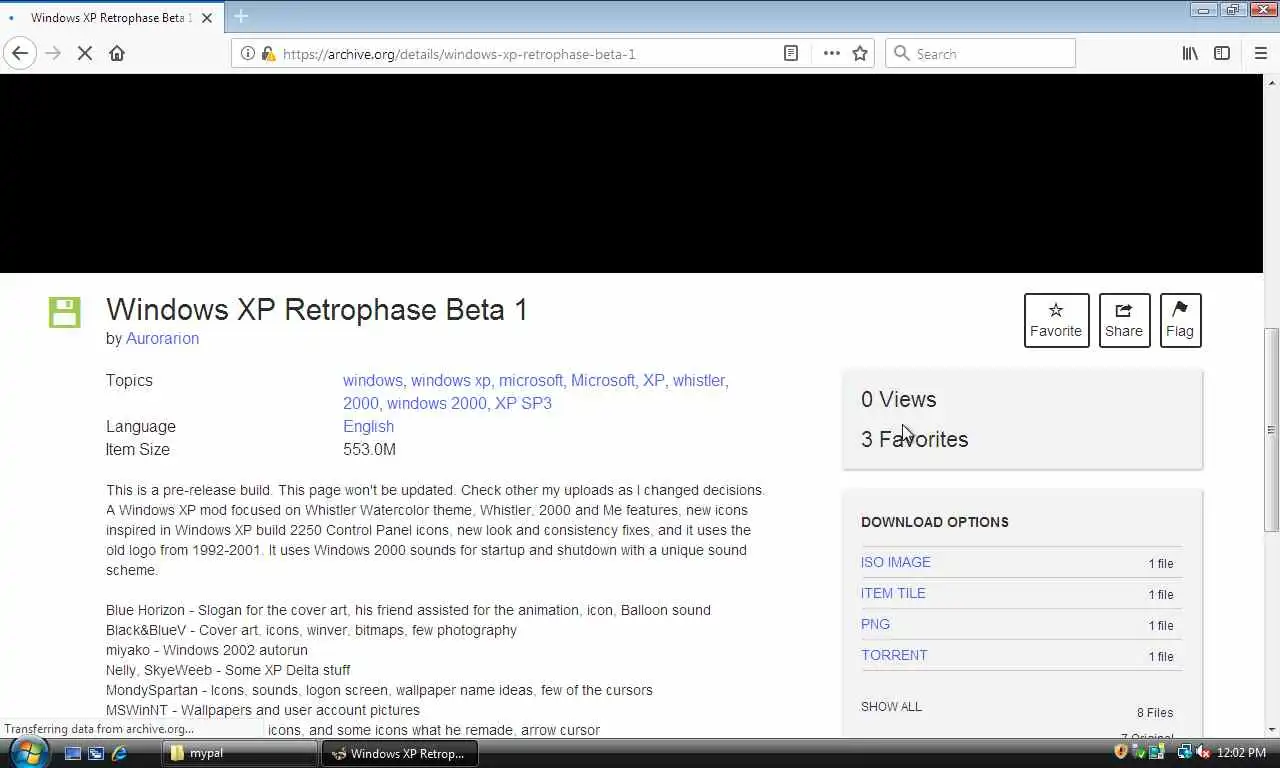Show the sidebars panel
Screen dimensions: 1280x768
point(1222,54)
